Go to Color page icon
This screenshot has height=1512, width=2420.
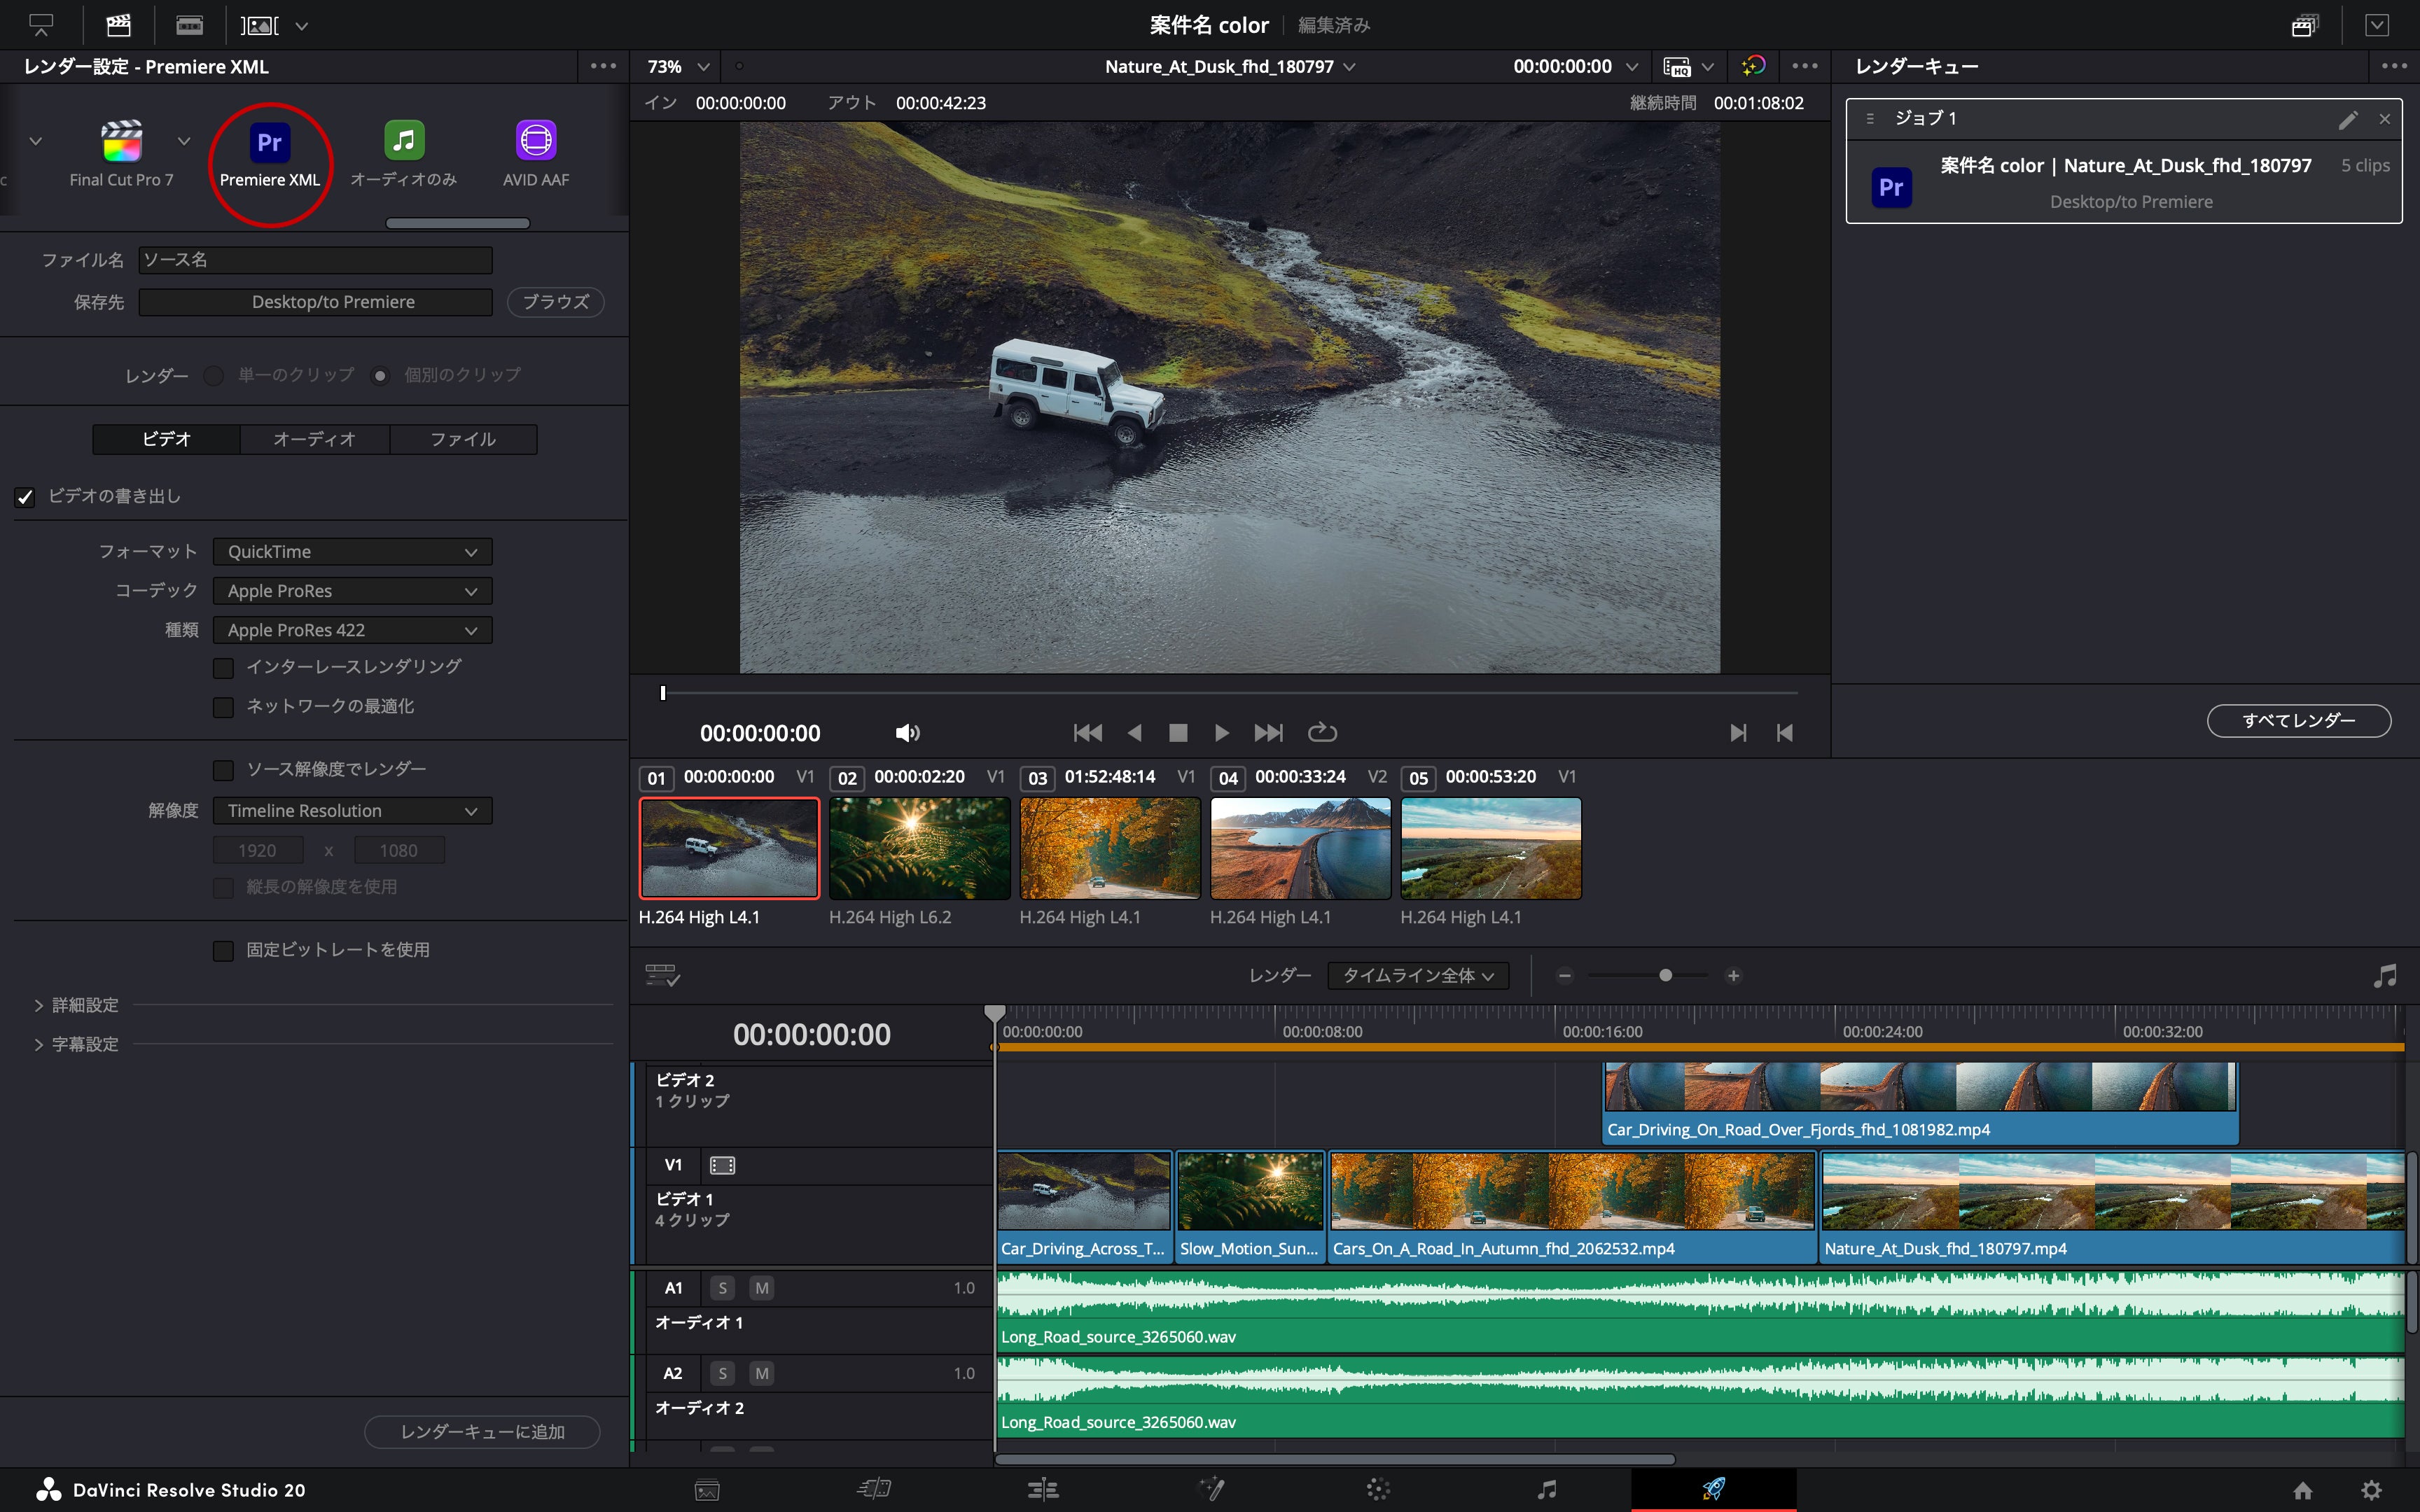(1378, 1489)
